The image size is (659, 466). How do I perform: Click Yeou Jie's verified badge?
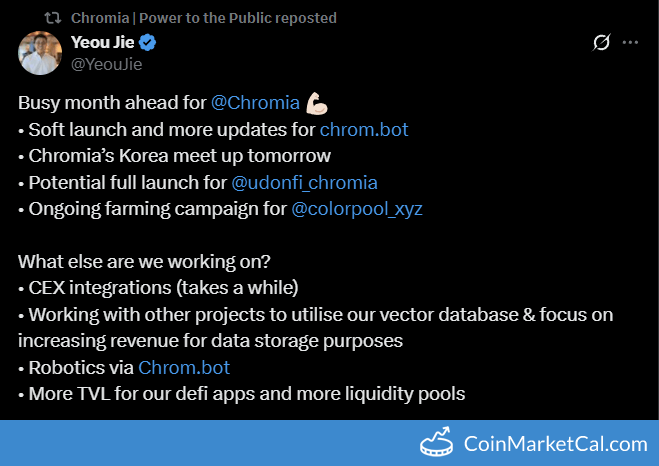pos(148,43)
